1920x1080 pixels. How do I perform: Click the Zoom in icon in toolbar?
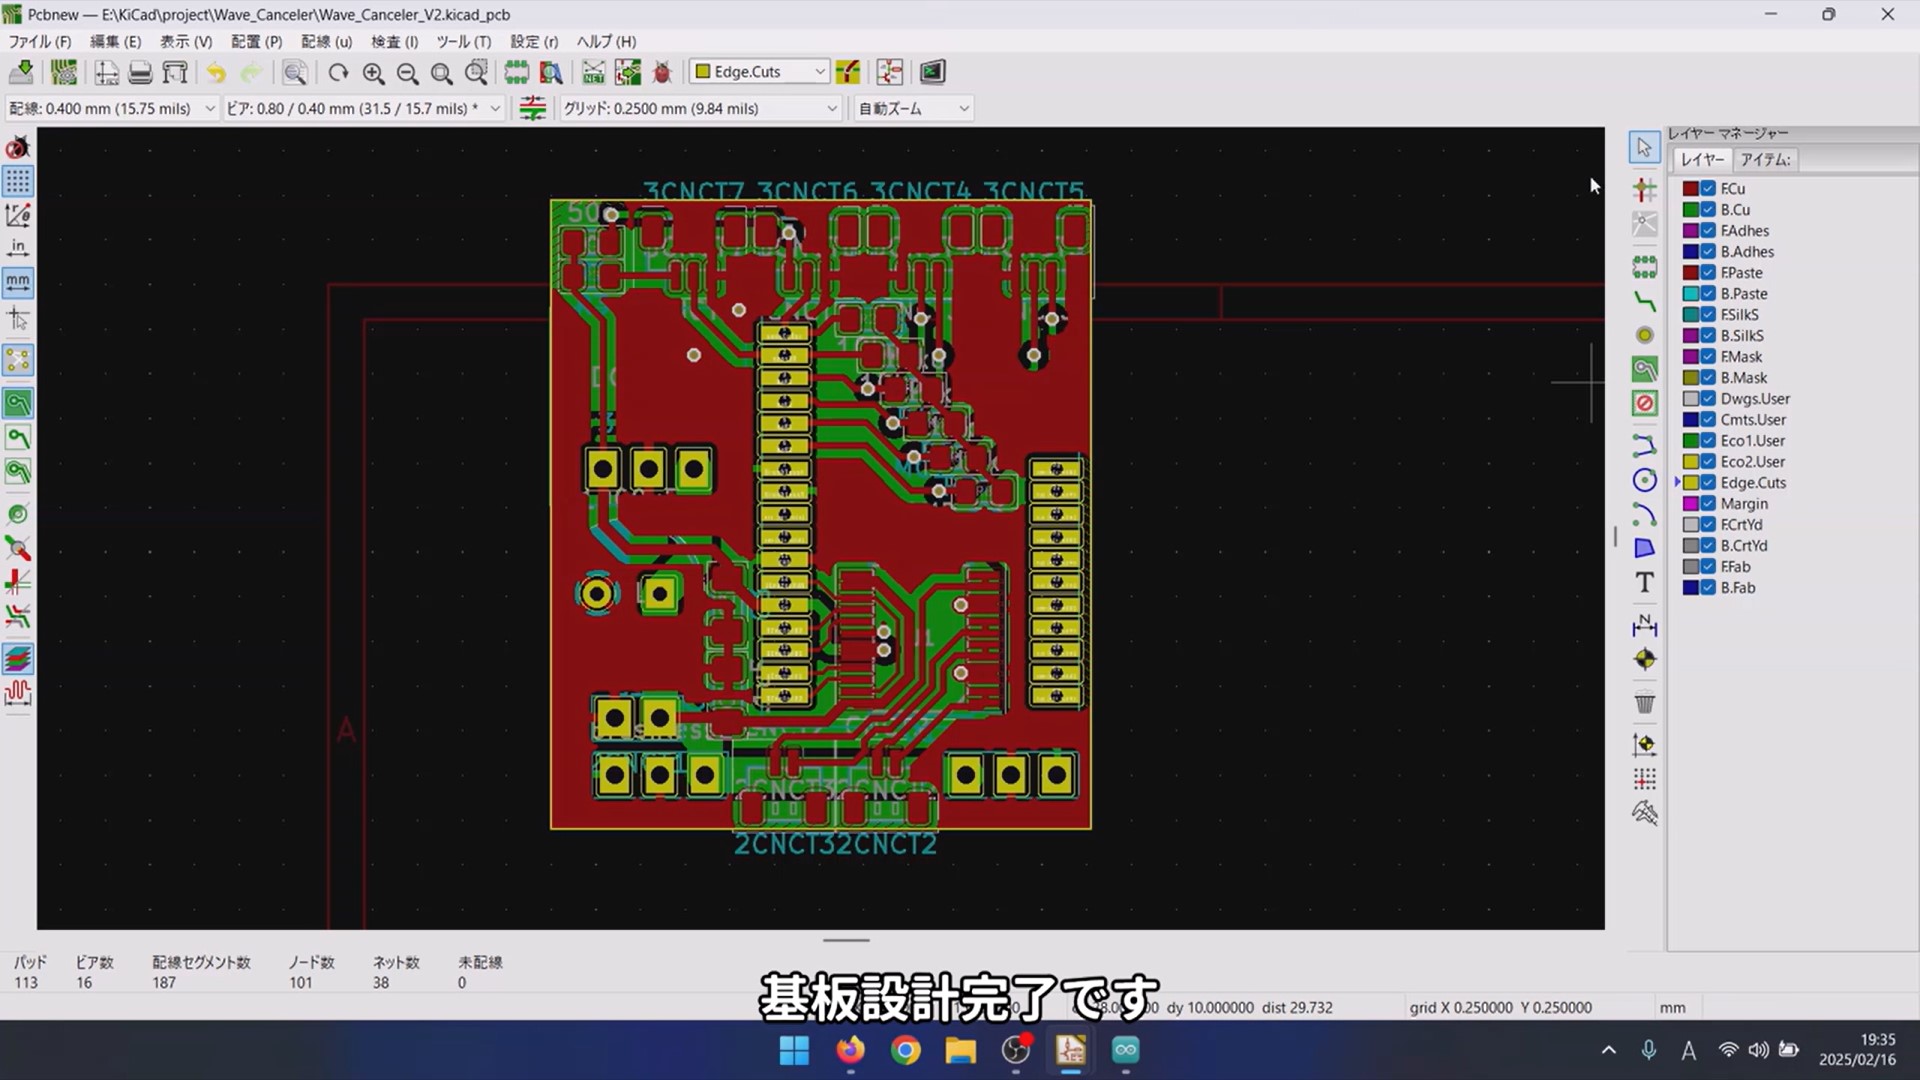coord(373,72)
